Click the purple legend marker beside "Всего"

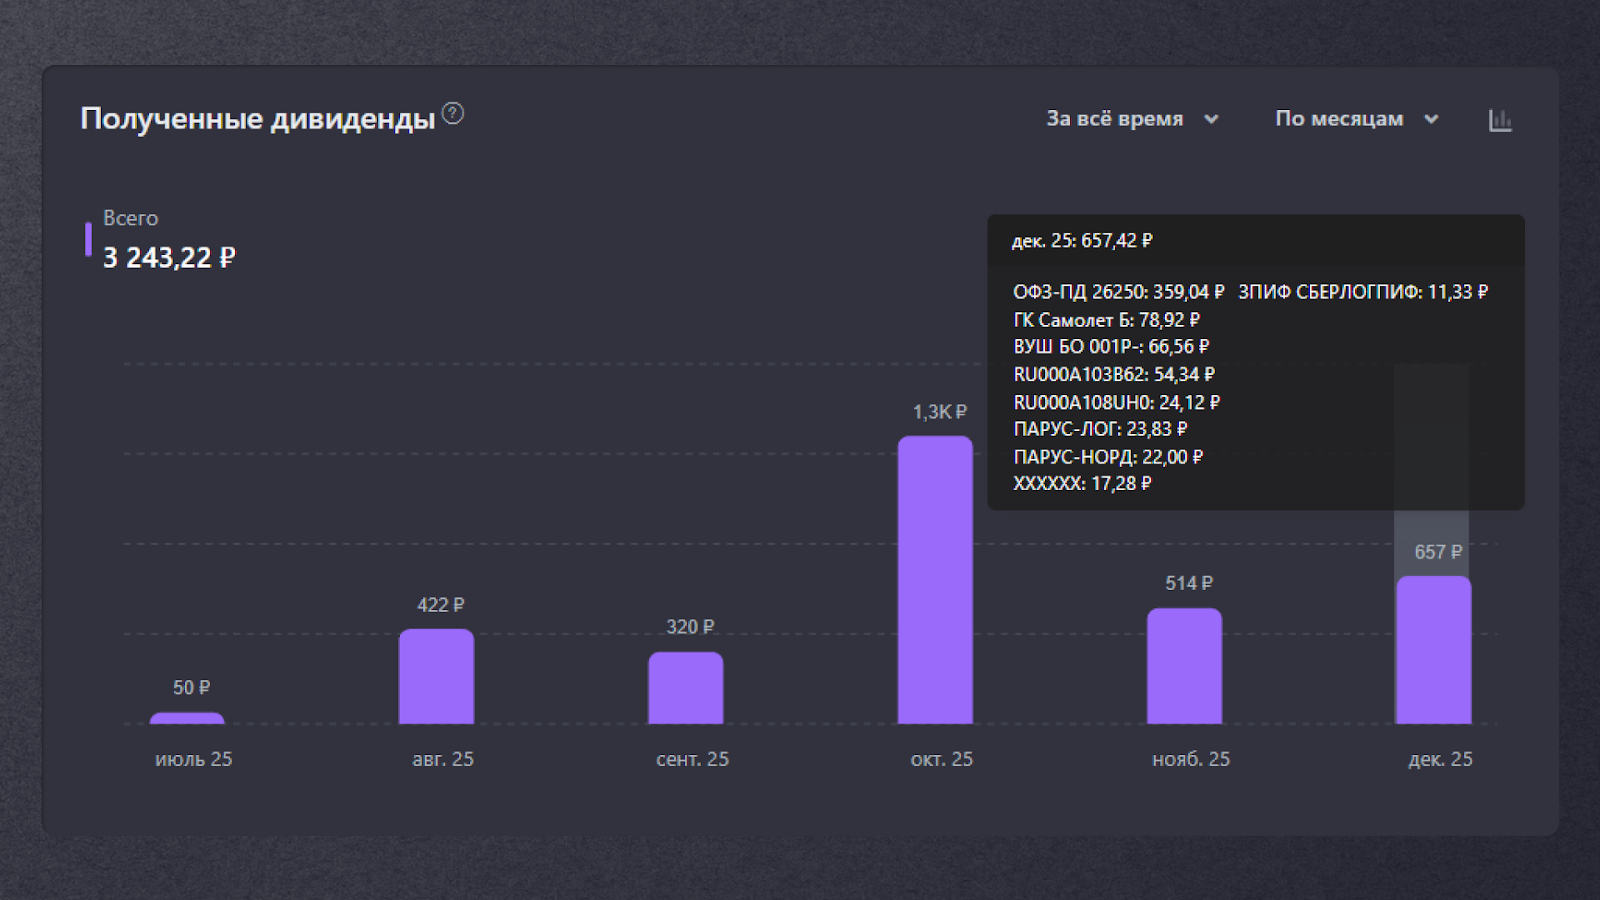click(88, 240)
